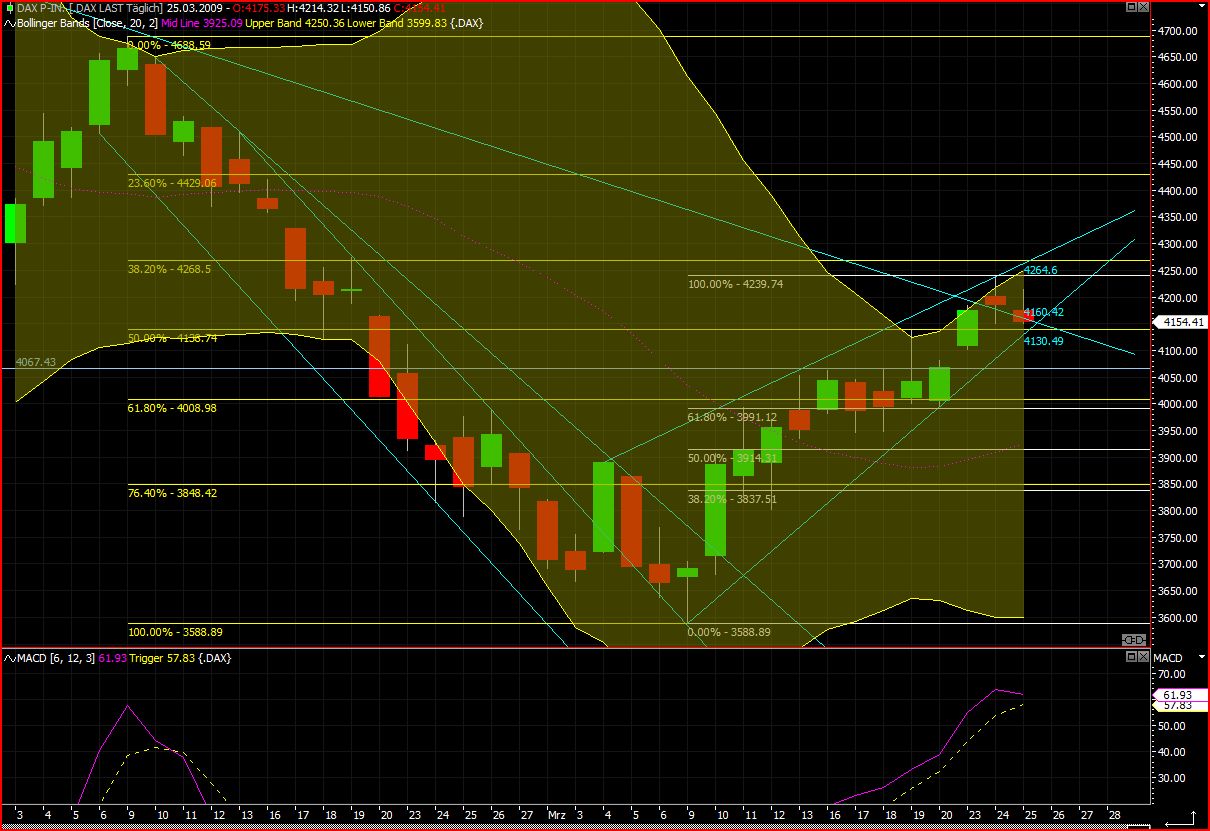Click the 4264.6 trendline value label
Image resolution: width=1210 pixels, height=831 pixels.
1041,270
